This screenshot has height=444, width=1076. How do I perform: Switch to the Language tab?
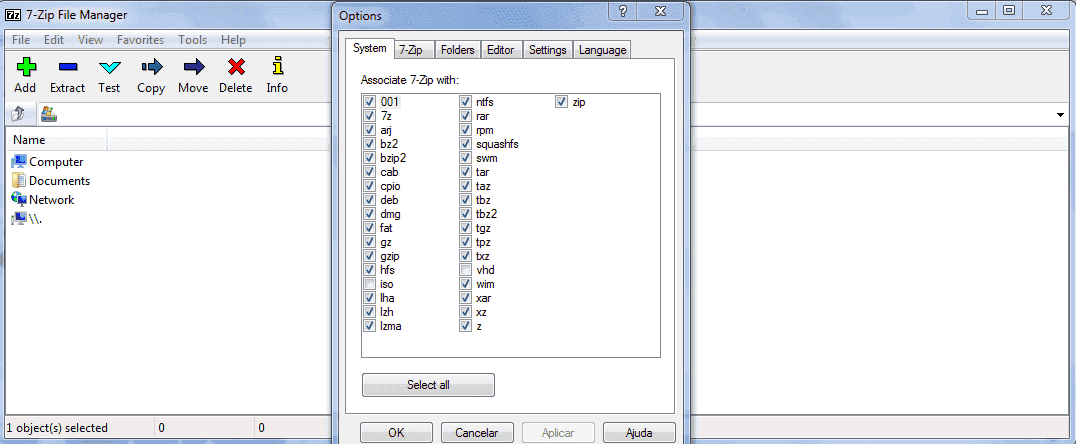[x=602, y=49]
